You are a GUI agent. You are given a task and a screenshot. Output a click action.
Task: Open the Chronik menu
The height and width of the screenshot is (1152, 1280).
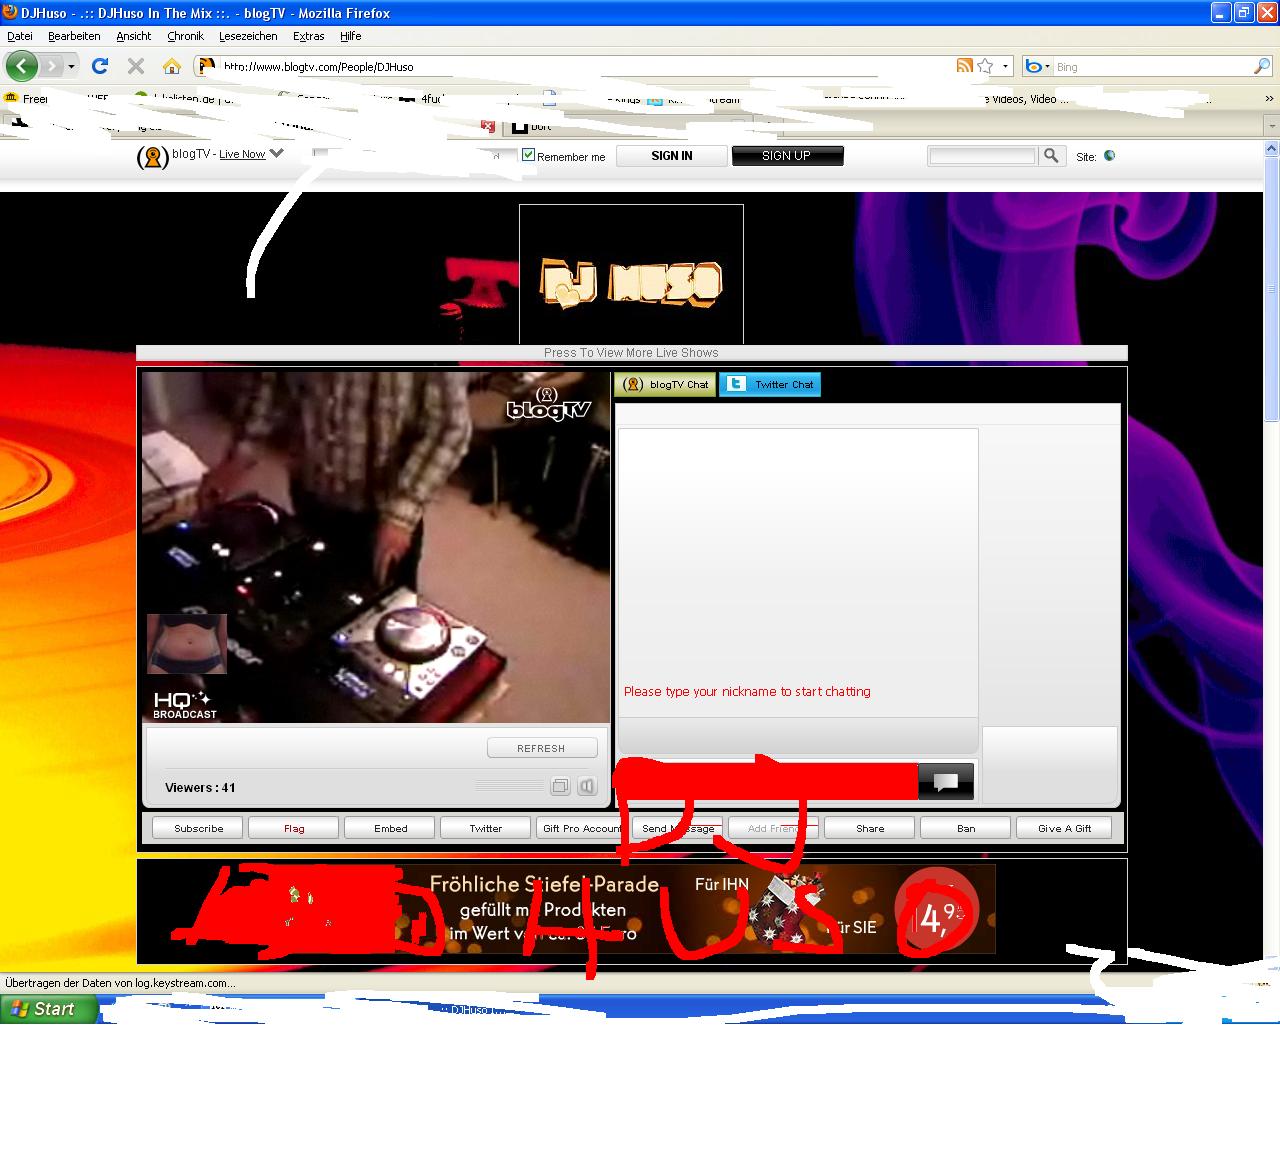185,36
